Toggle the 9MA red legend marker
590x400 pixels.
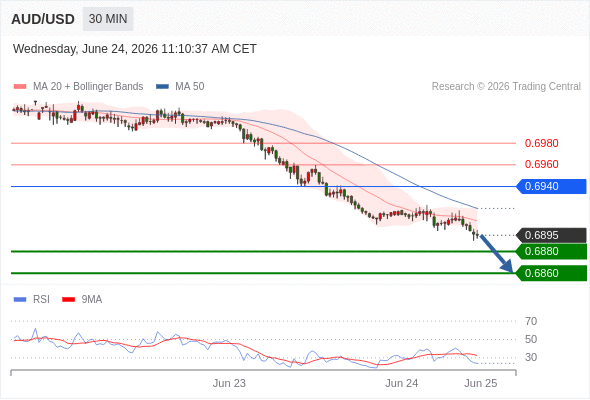(68, 300)
